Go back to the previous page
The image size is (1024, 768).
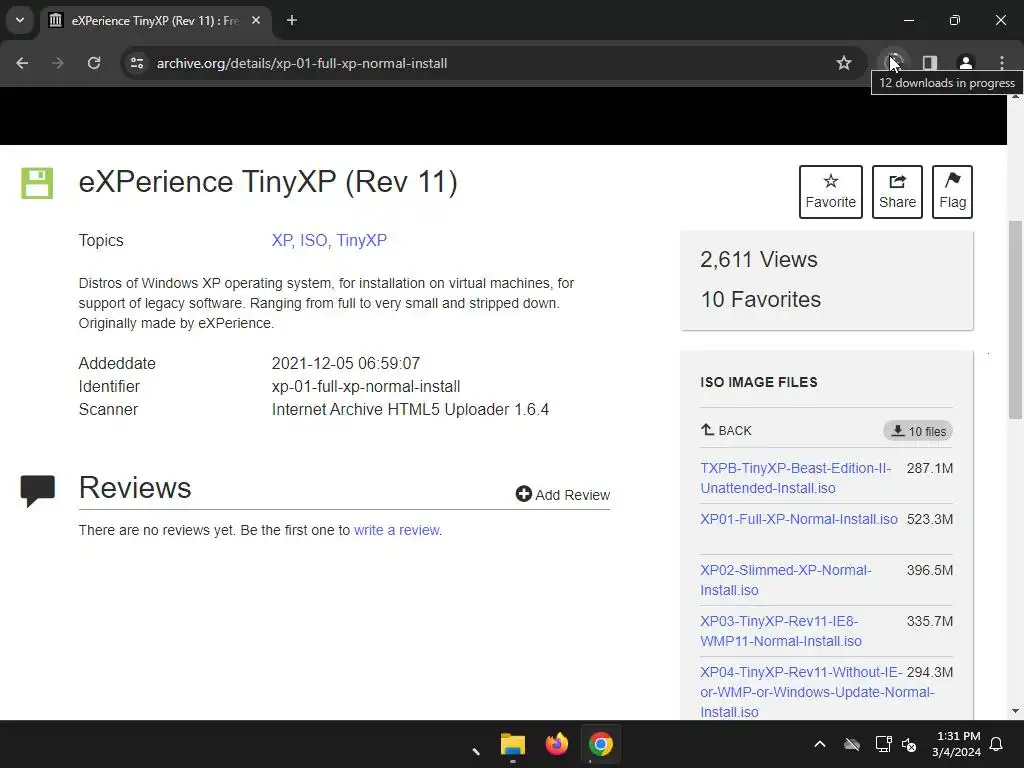[x=22, y=63]
